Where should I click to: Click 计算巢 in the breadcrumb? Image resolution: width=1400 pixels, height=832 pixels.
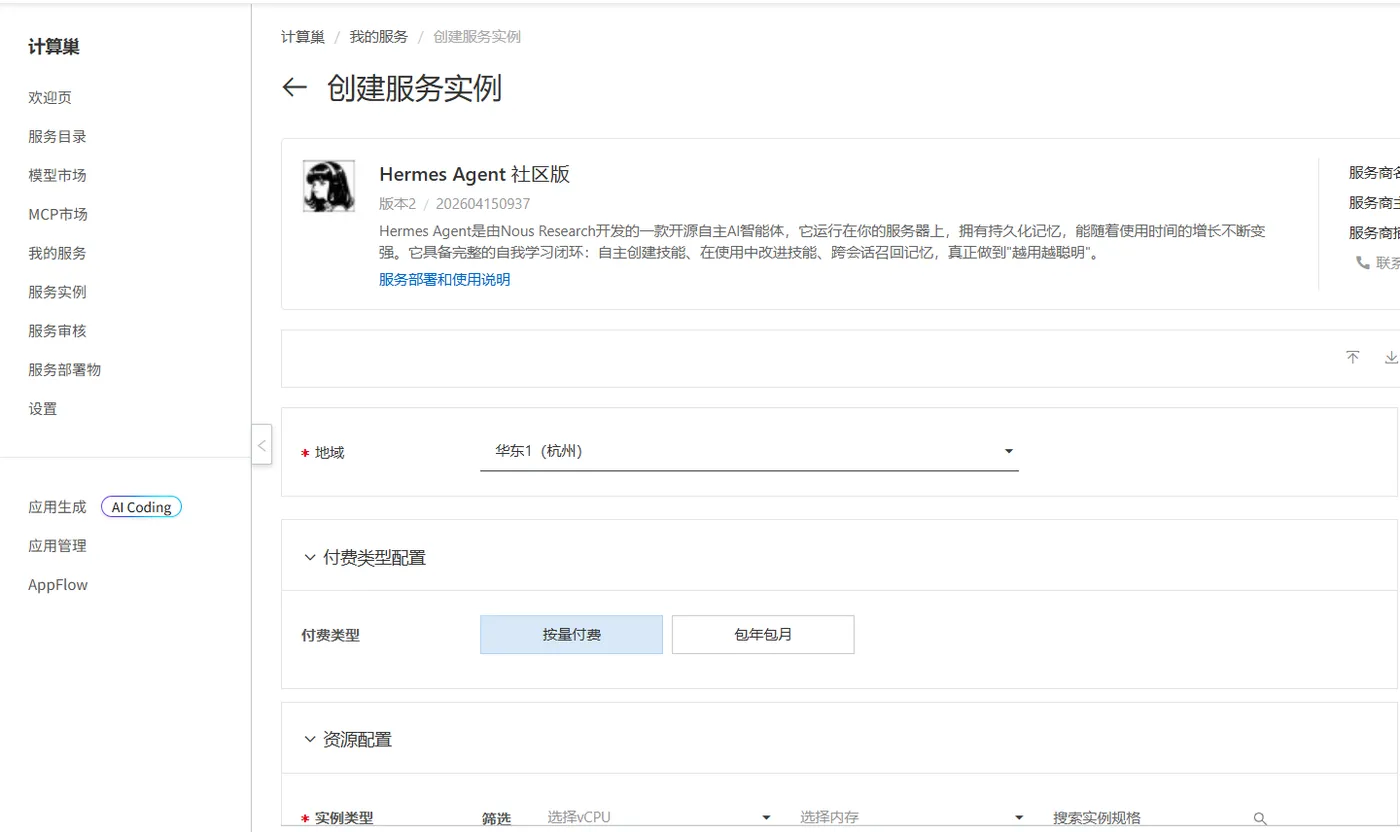(x=303, y=37)
